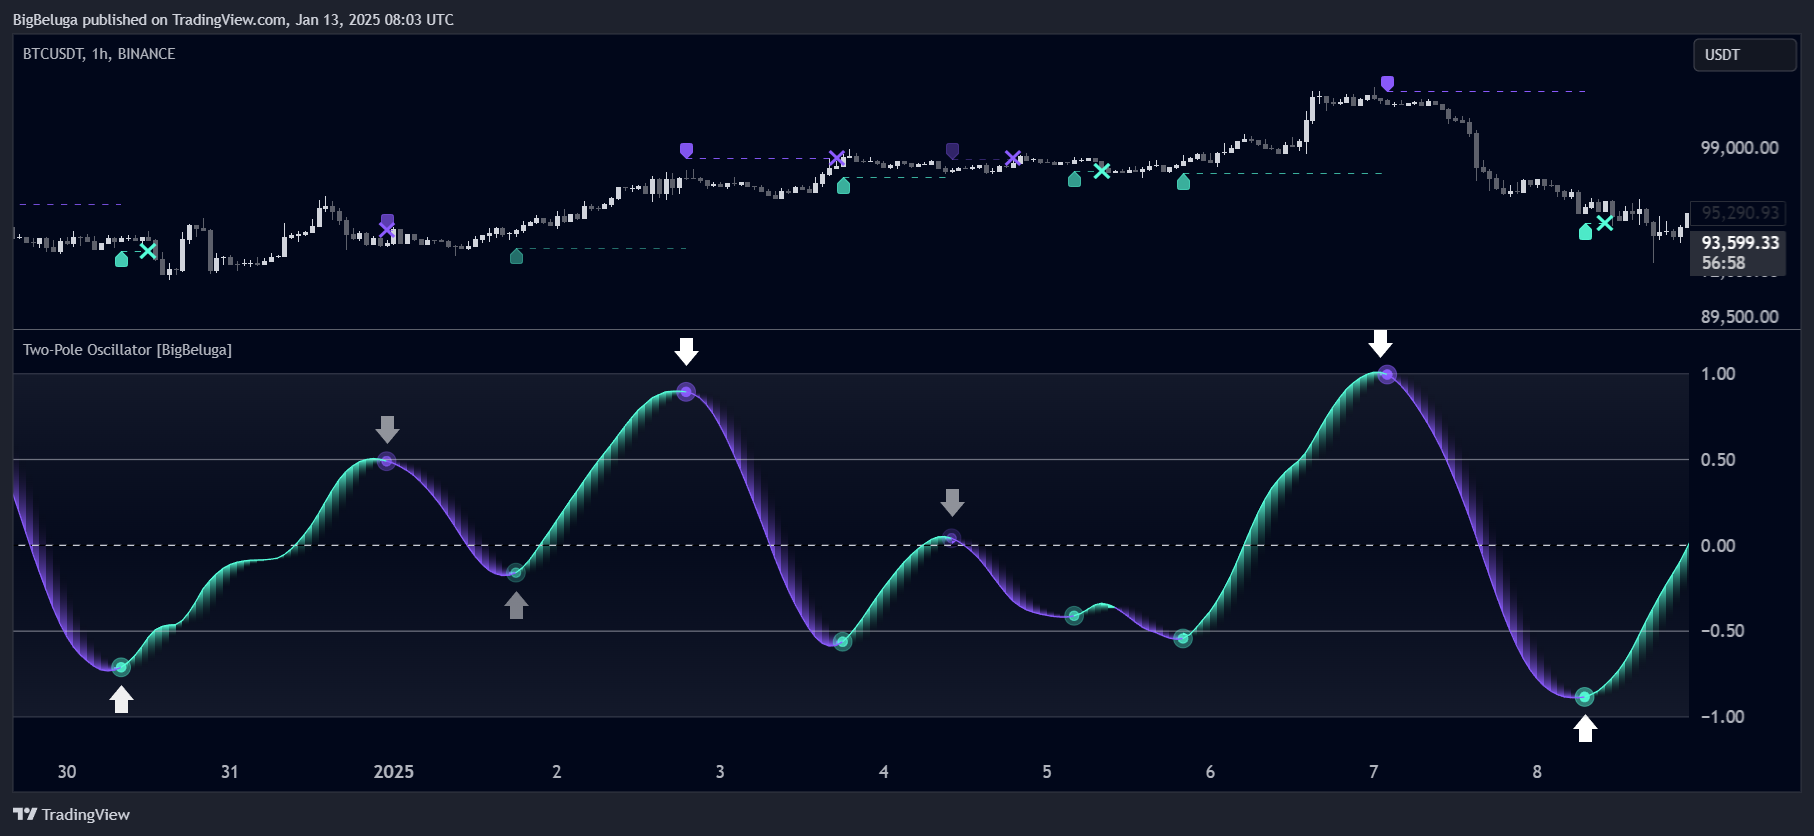Click the purple X mark on Jan 3 evening
The image size is (1814, 836).
(837, 158)
